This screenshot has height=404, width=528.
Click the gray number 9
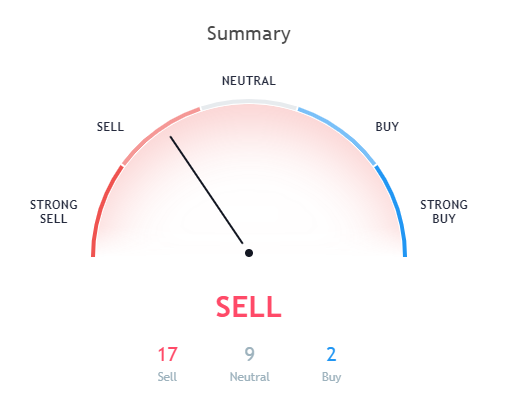pos(250,355)
